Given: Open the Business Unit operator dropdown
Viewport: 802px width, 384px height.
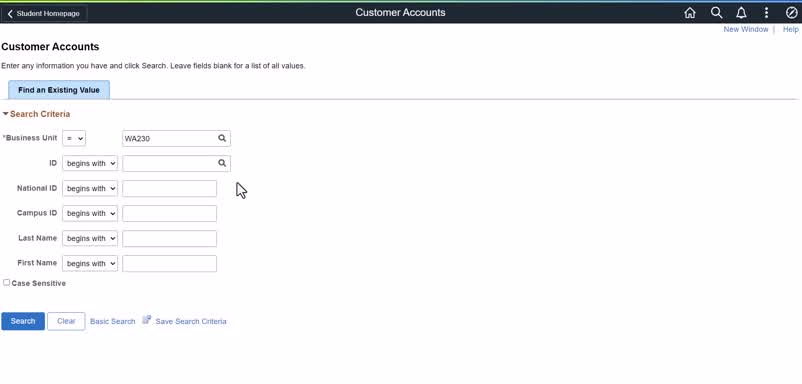Looking at the screenshot, I should pyautogui.click(x=74, y=139).
